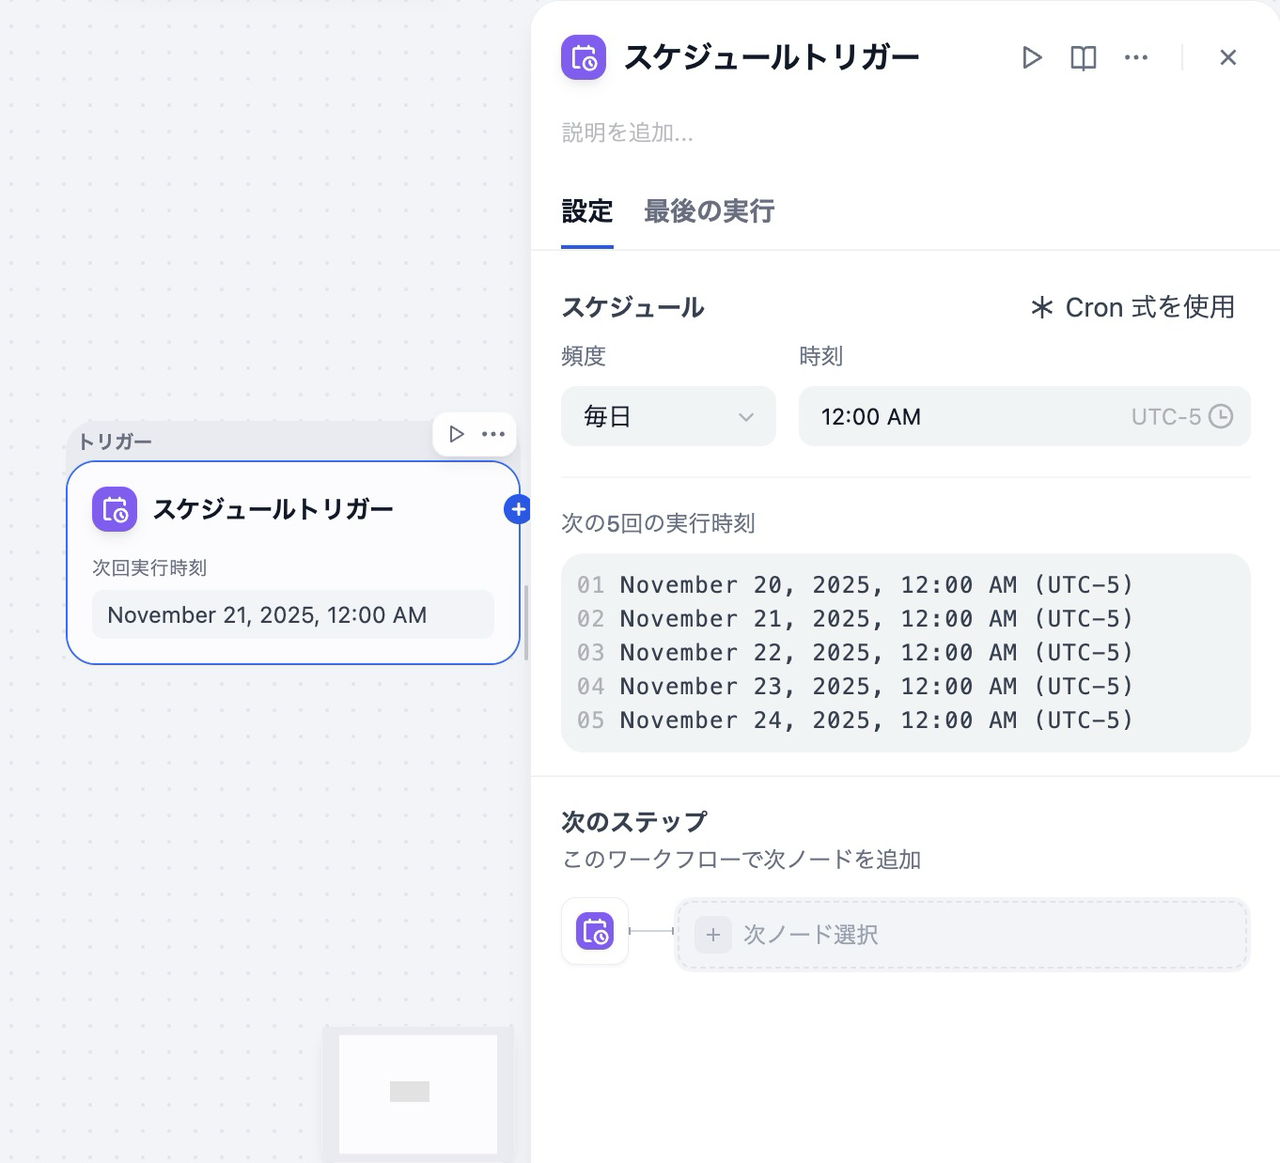This screenshot has width=1280, height=1163.
Task: Click the トリガー group label on canvas
Action: 115,442
